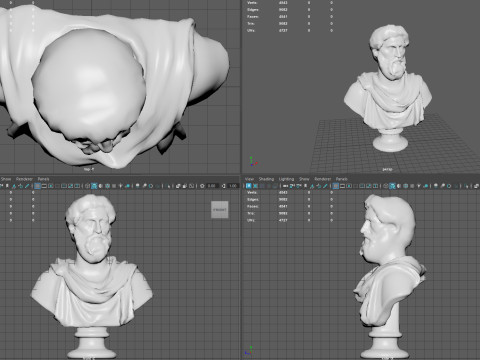The width and height of the screenshot is (480, 360).
Task: Toggle gate mask in side view toolbar
Action: coord(355,186)
